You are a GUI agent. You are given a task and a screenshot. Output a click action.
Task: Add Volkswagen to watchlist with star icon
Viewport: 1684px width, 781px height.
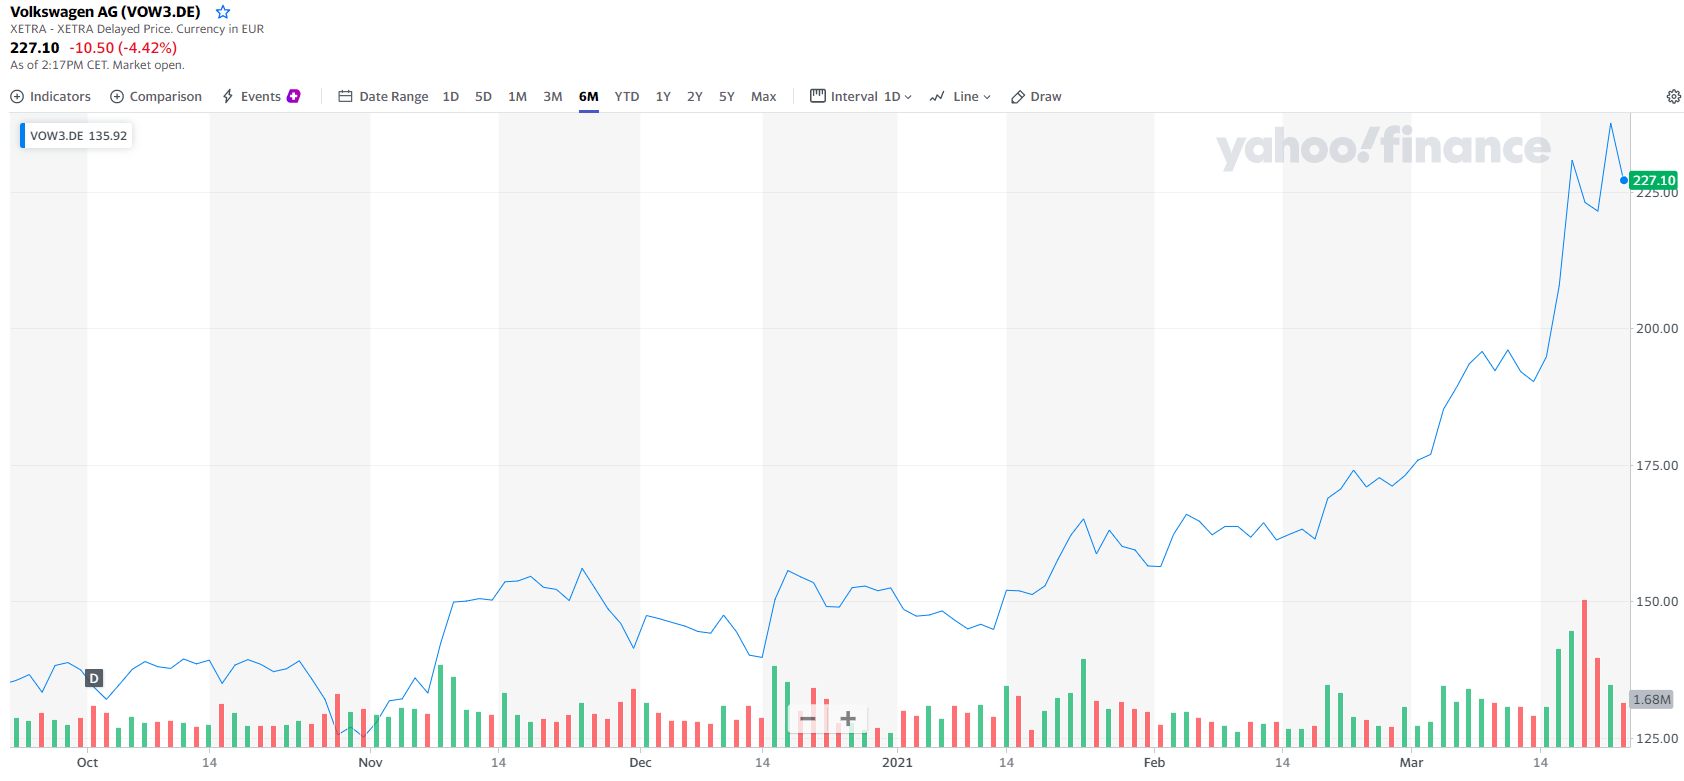(223, 12)
